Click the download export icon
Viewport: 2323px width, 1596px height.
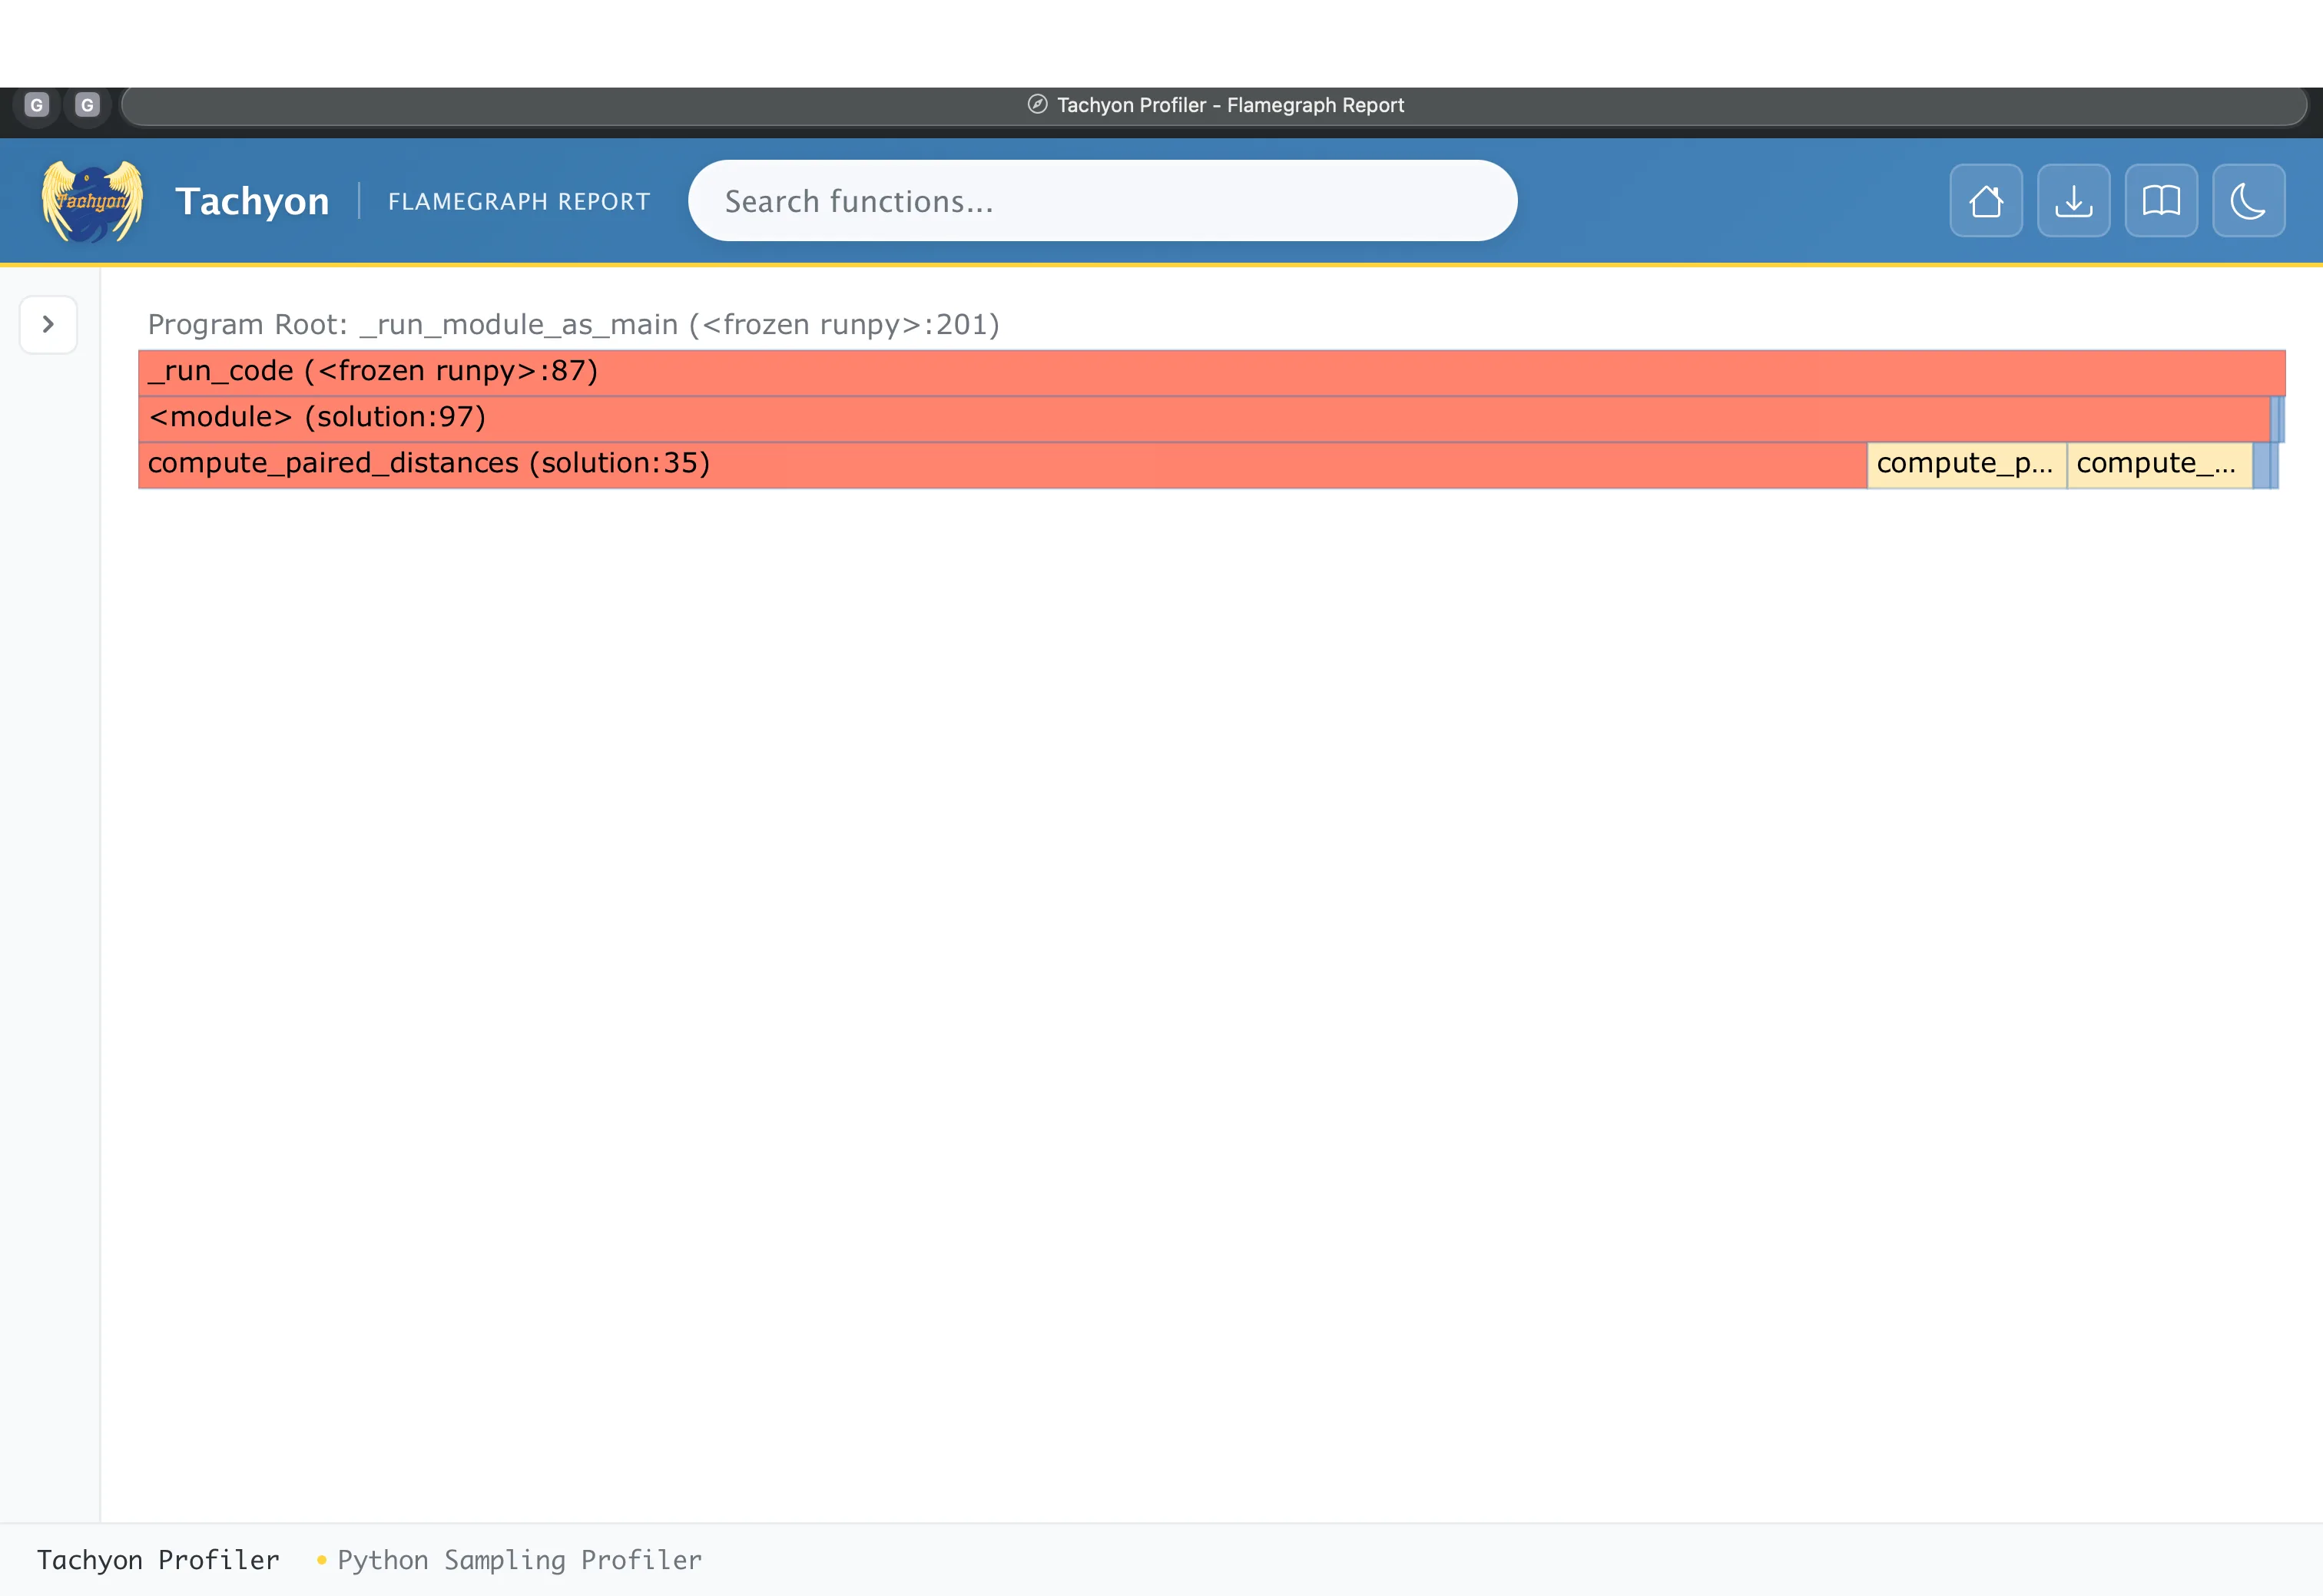[2074, 201]
